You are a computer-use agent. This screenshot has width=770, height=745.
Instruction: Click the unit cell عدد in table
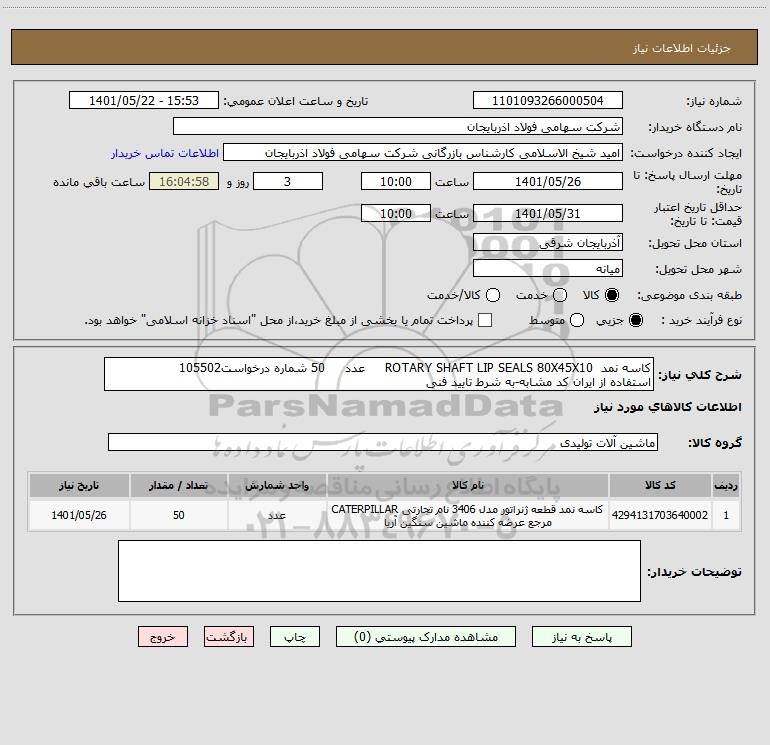(x=277, y=515)
